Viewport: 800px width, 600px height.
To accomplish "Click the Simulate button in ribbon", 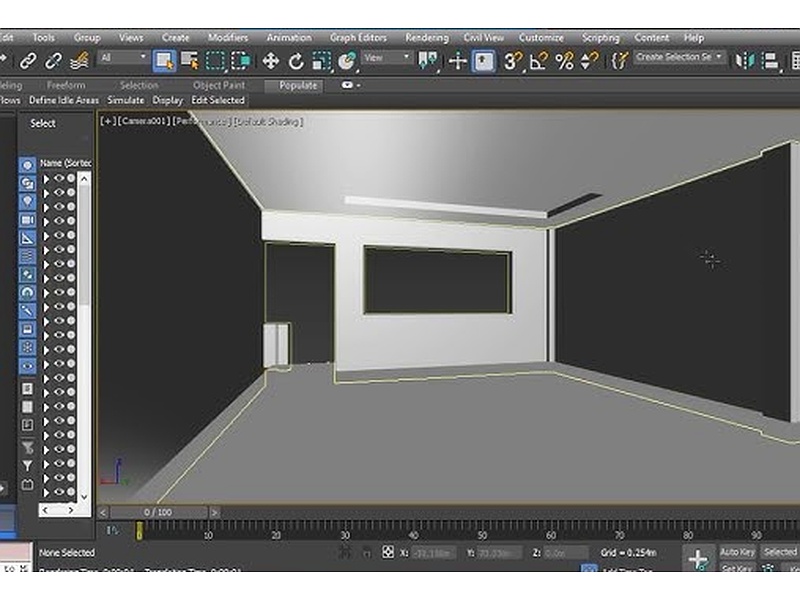I will 126,100.
